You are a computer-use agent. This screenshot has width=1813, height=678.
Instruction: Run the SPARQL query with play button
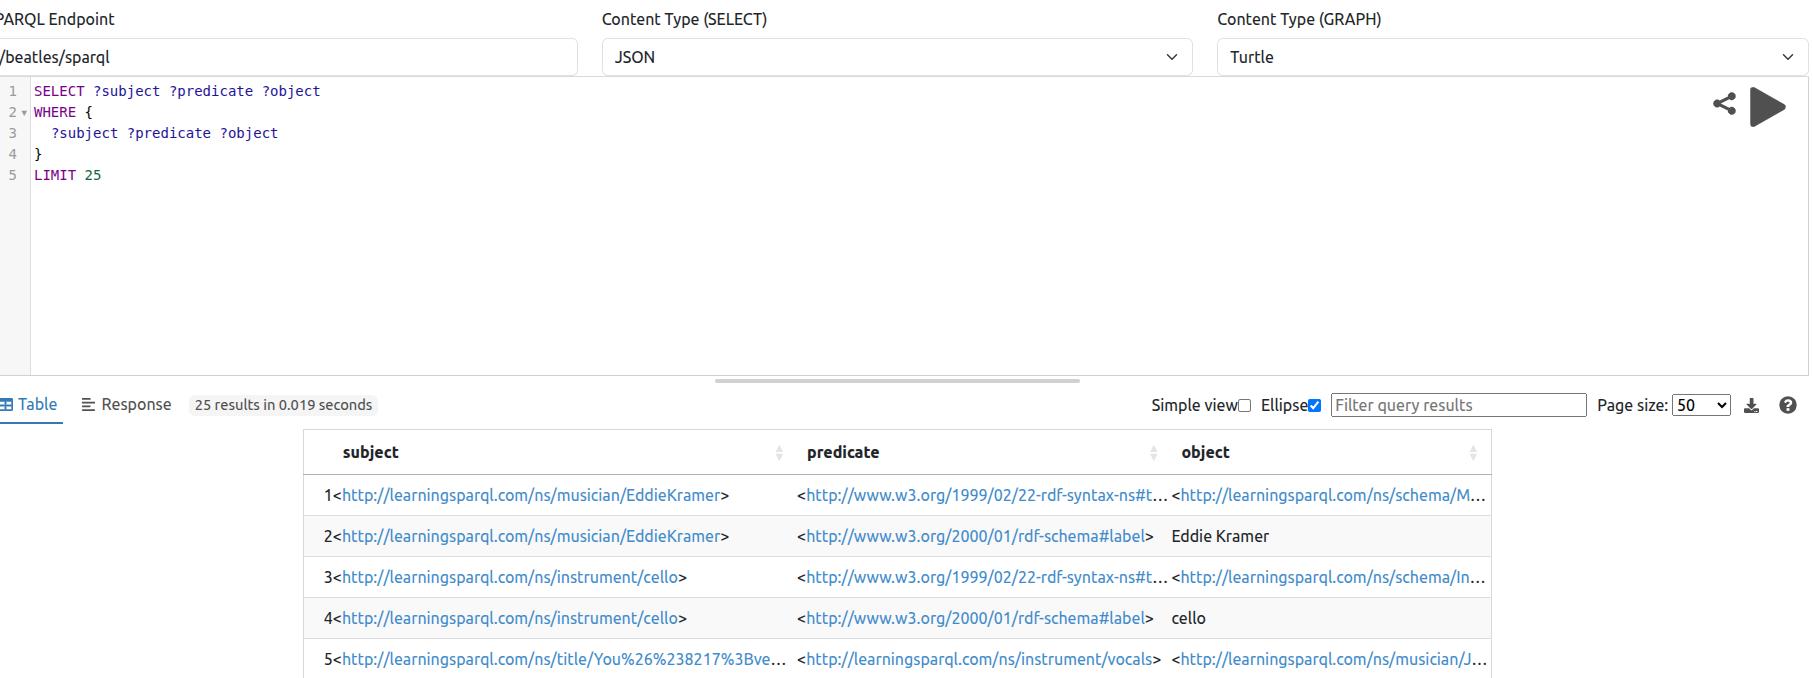point(1767,107)
